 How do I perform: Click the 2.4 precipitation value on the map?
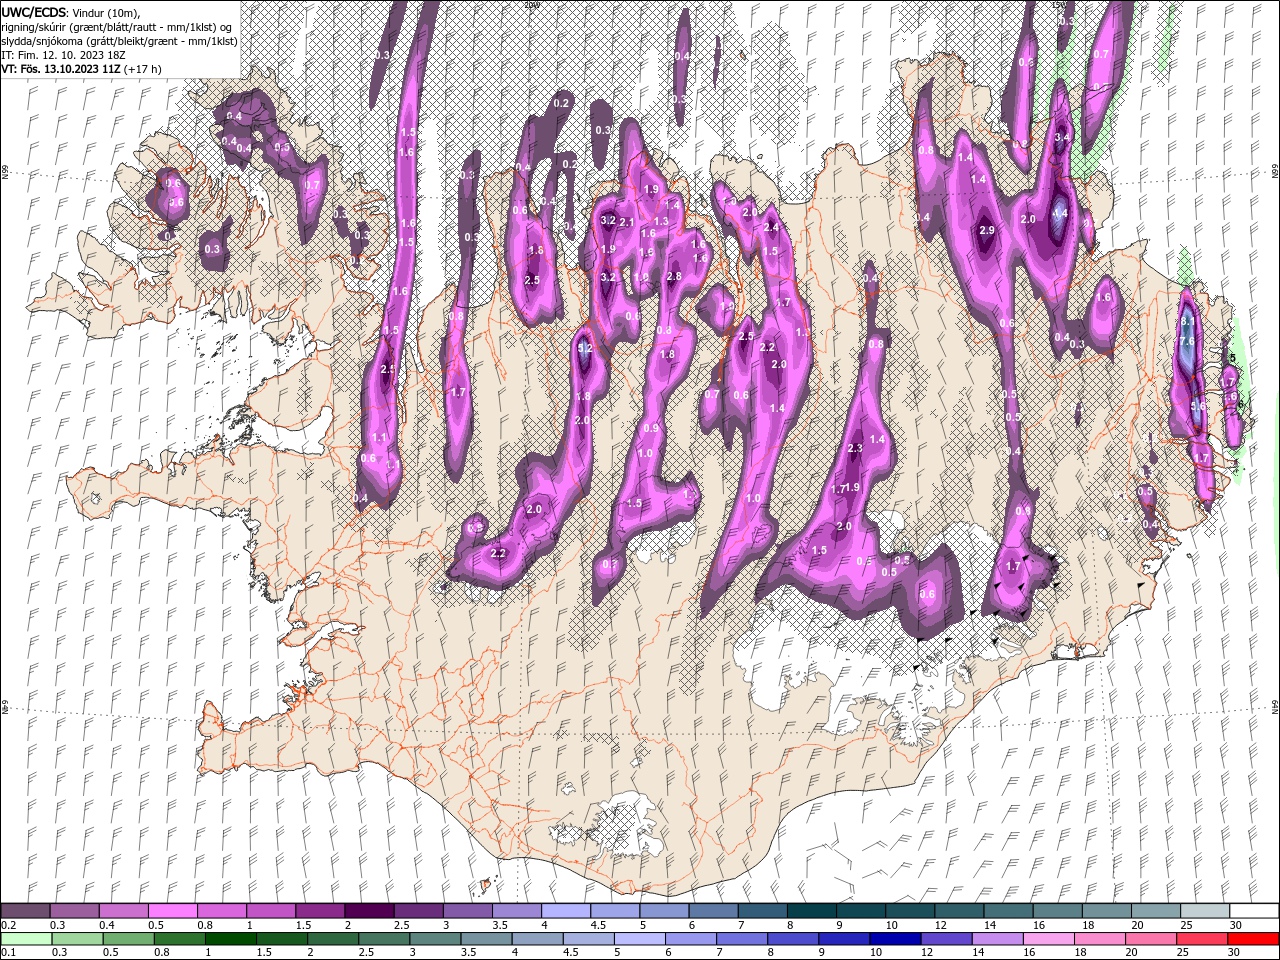click(770, 228)
